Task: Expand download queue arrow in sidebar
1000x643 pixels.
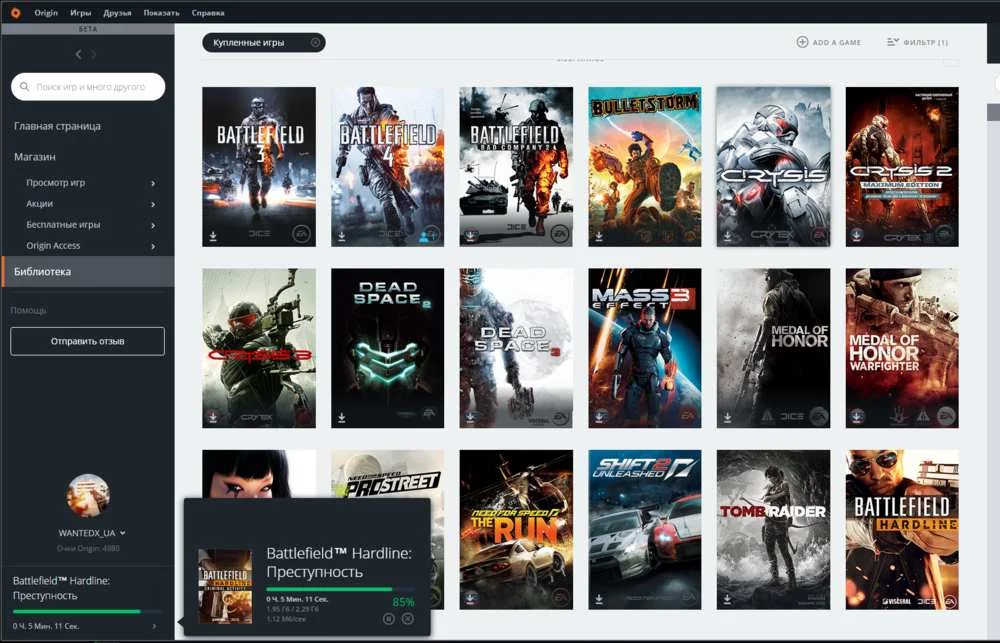Action: 154,626
